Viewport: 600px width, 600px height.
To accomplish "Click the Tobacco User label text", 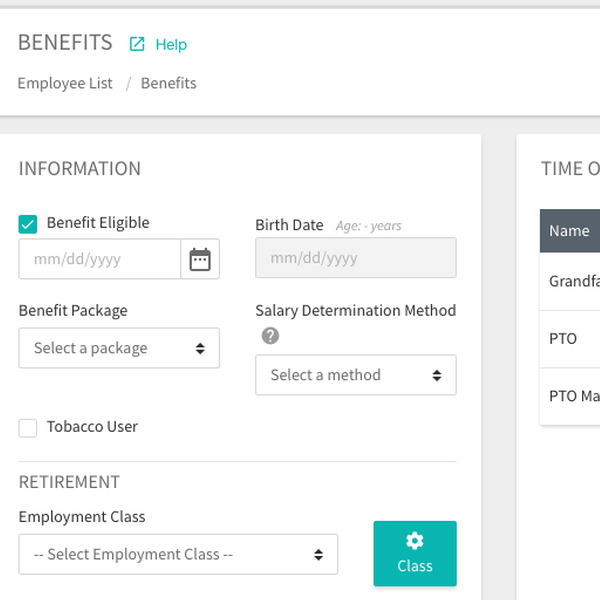I will (92, 427).
